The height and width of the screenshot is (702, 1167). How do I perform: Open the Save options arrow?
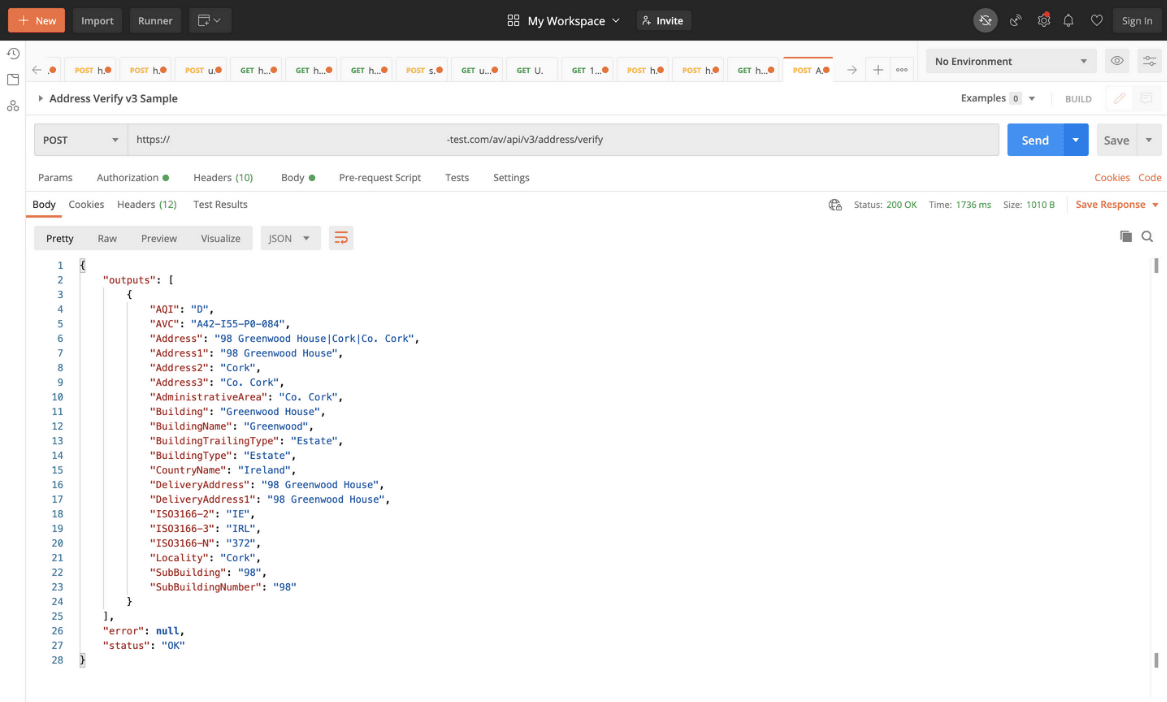[x=1148, y=140]
